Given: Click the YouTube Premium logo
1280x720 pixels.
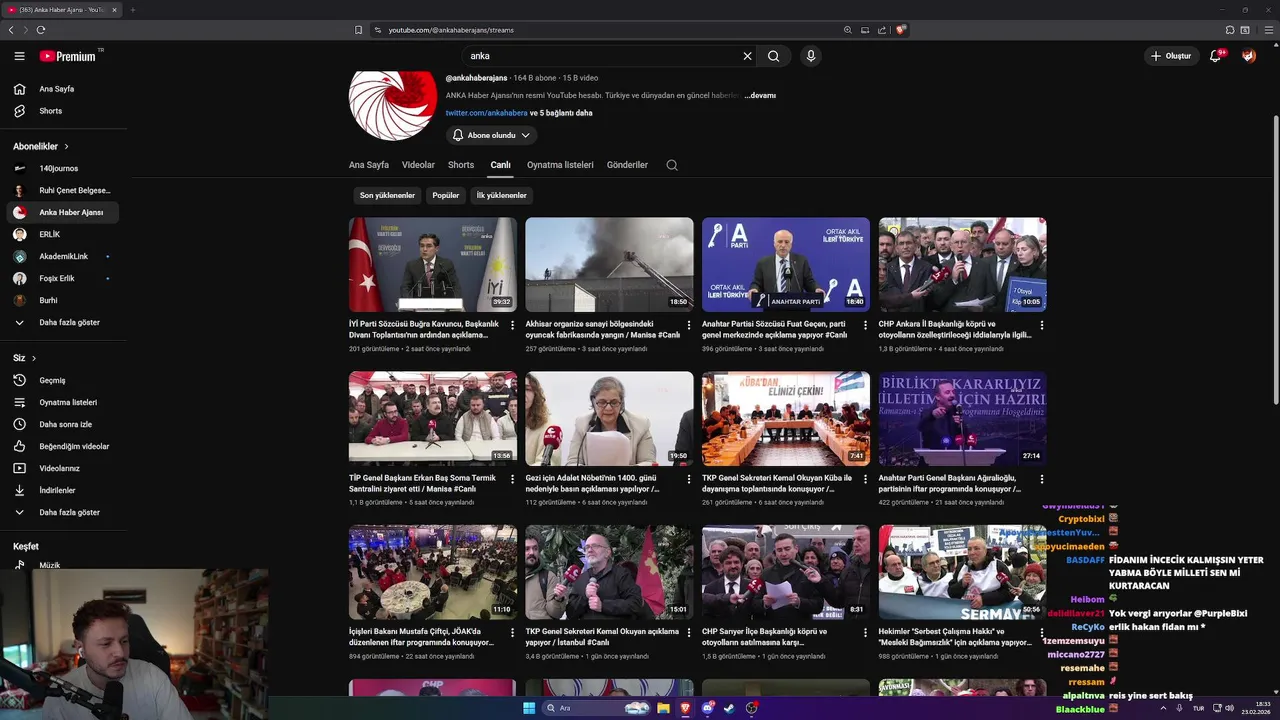Looking at the screenshot, I should [x=68, y=56].
